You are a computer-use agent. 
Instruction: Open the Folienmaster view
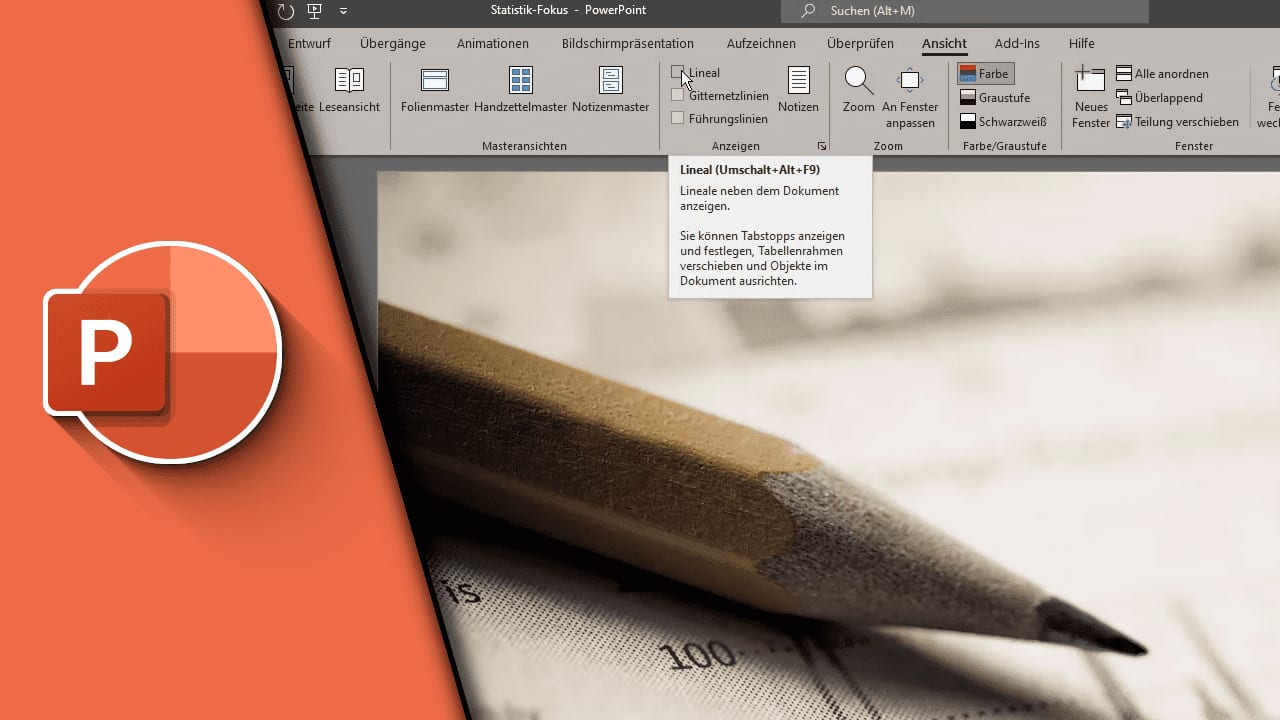[x=435, y=90]
